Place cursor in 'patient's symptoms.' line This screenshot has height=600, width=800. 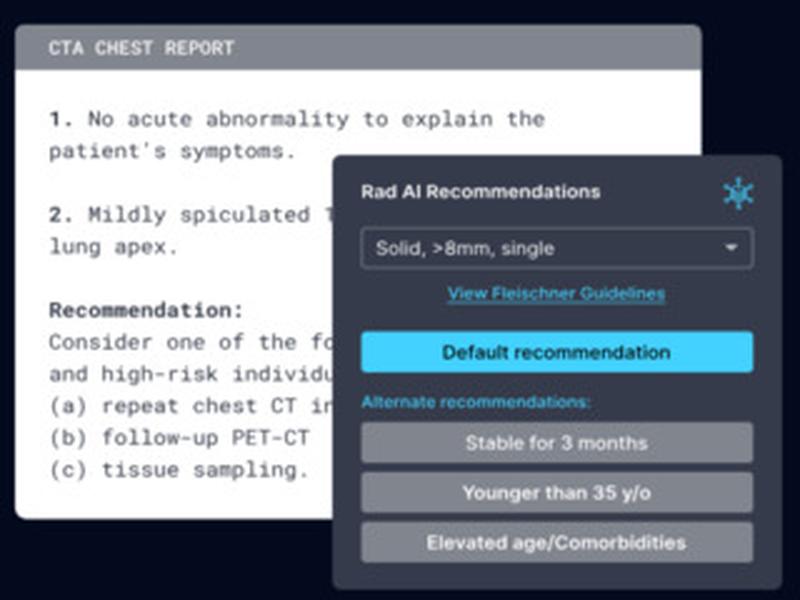coord(172,152)
